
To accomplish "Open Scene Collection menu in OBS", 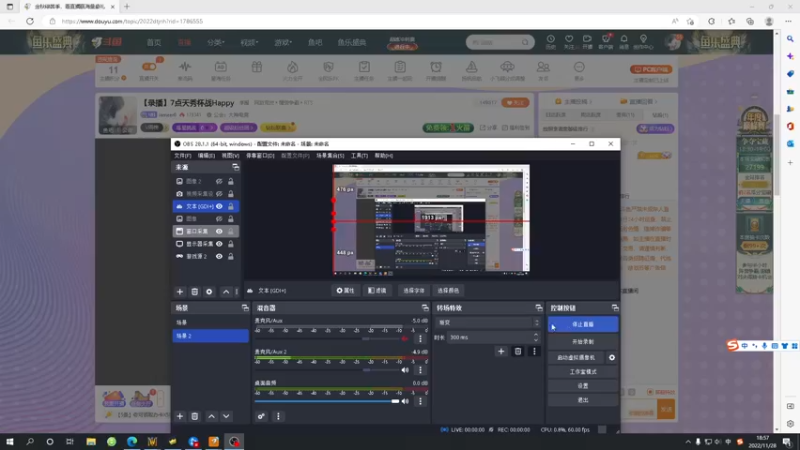I will click(330, 156).
